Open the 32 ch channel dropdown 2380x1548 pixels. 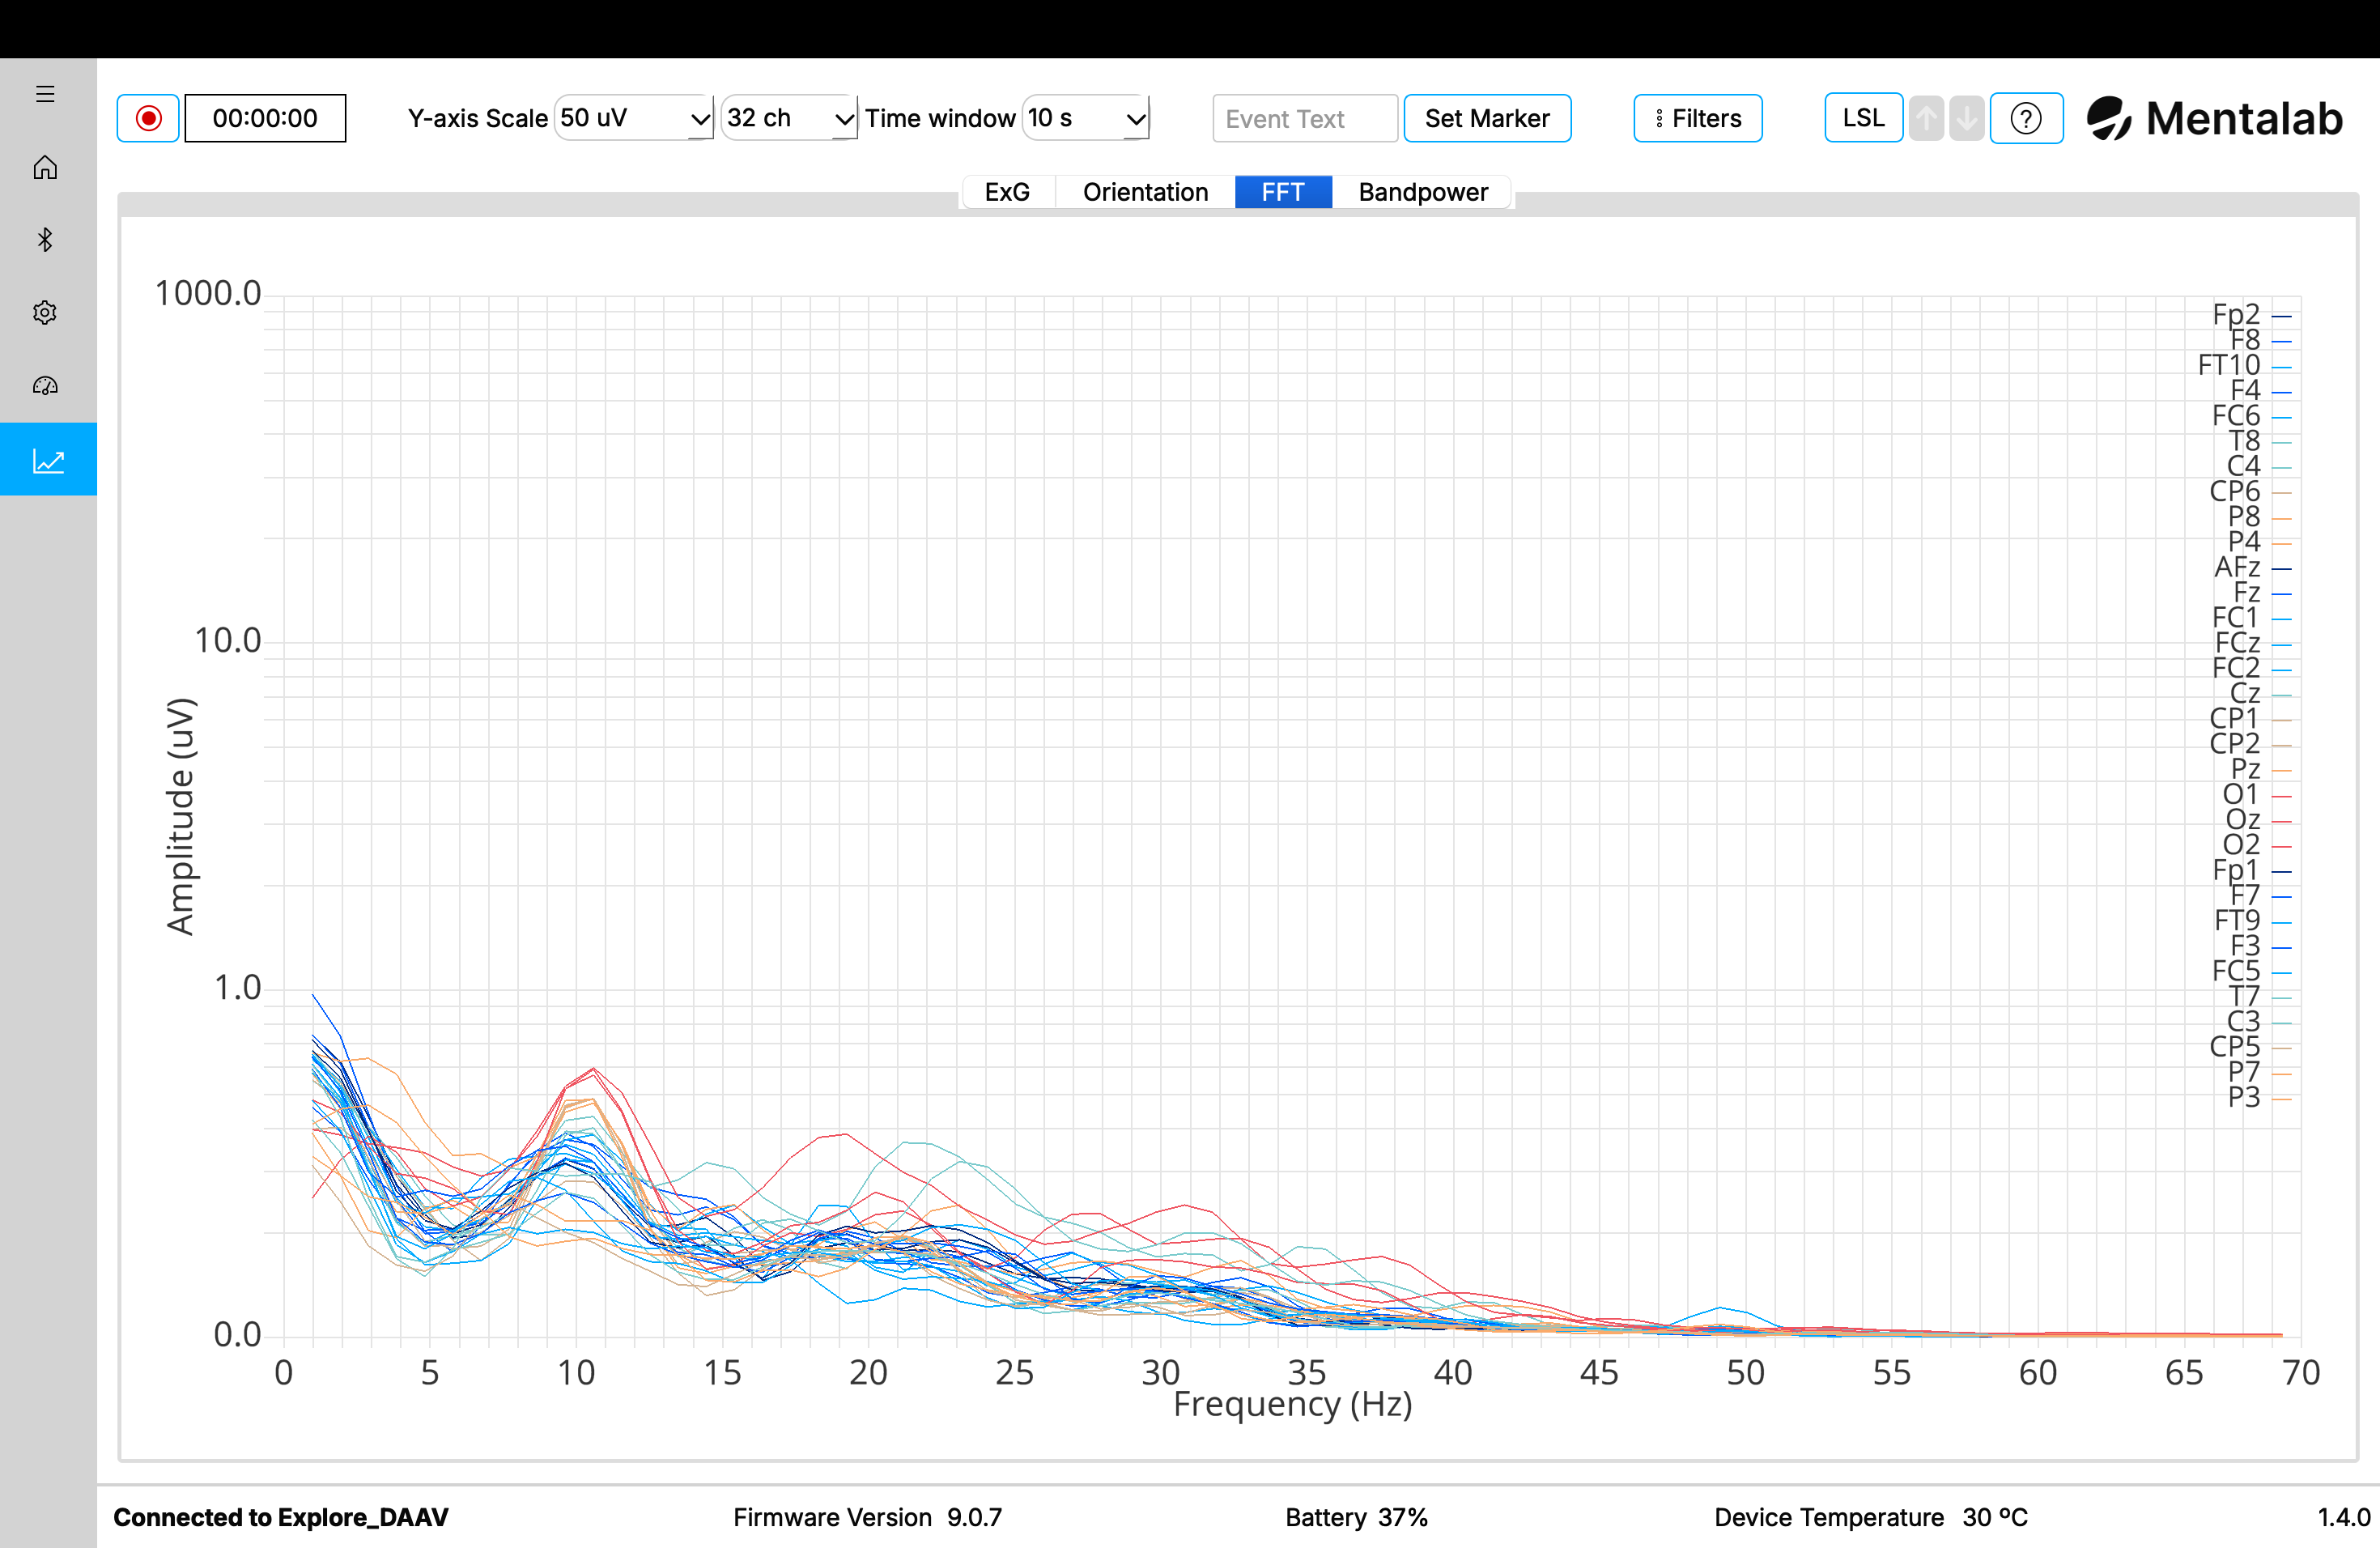point(789,118)
